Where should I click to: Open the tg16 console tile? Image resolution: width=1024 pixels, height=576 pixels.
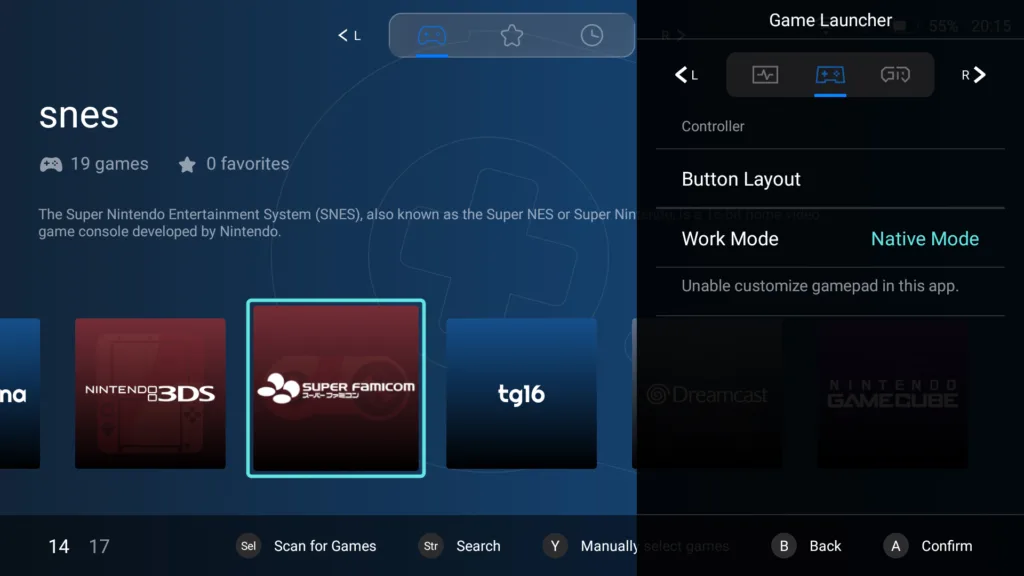521,393
